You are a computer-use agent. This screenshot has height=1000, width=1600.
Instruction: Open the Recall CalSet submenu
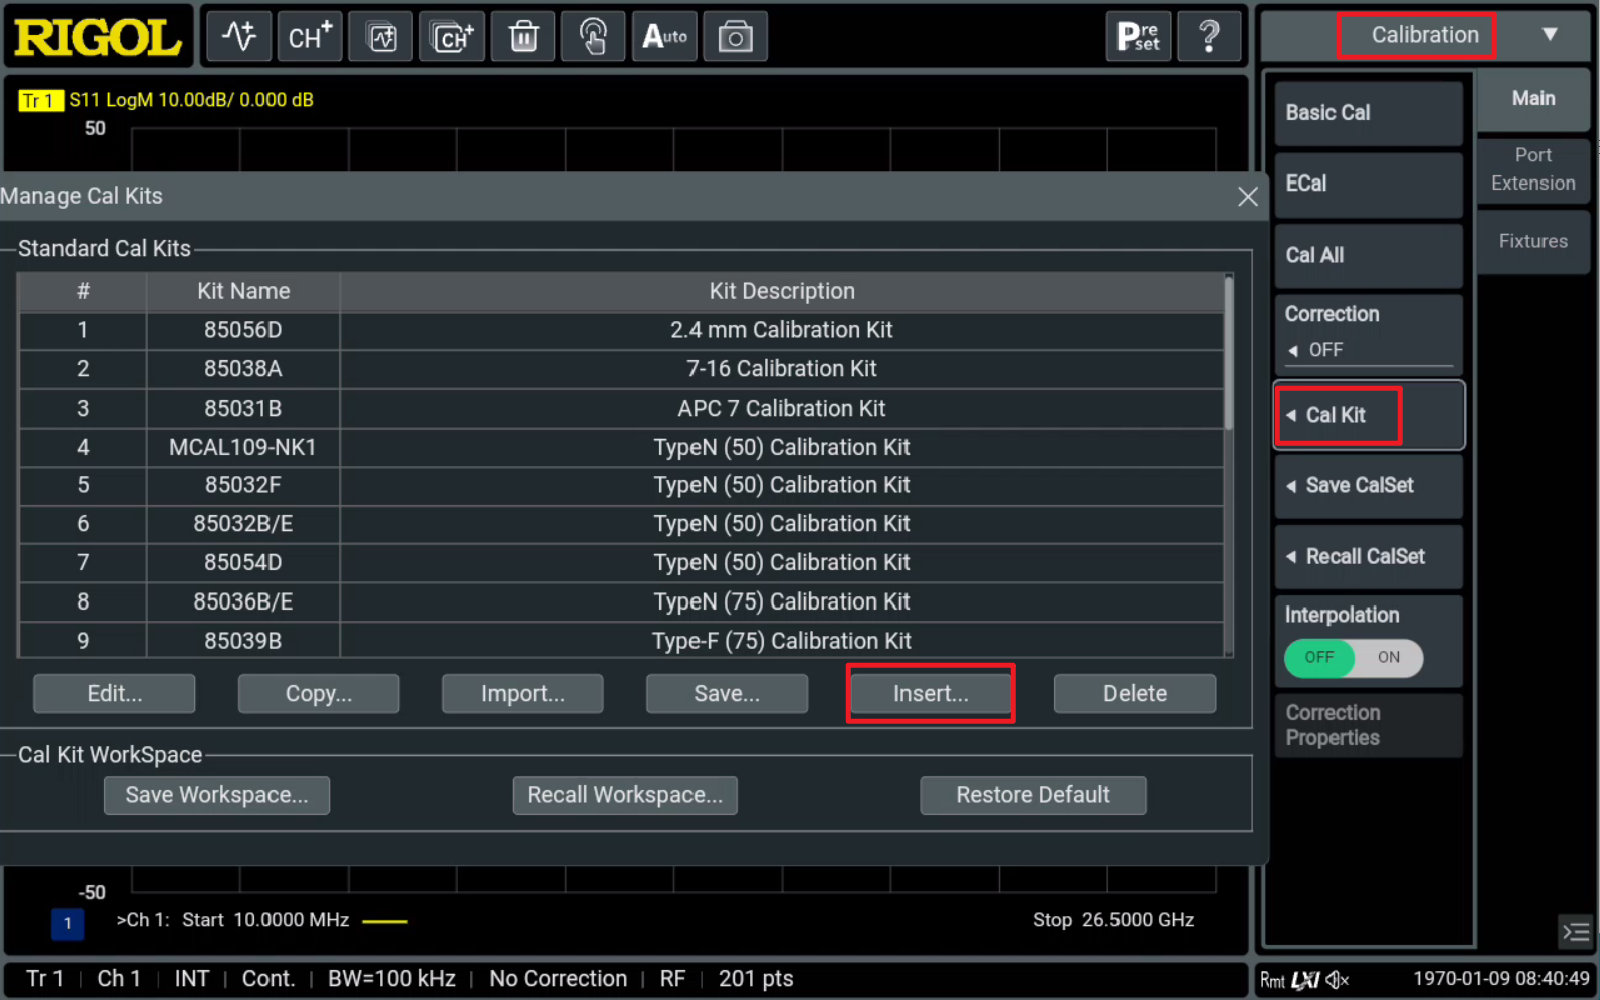pos(1368,557)
